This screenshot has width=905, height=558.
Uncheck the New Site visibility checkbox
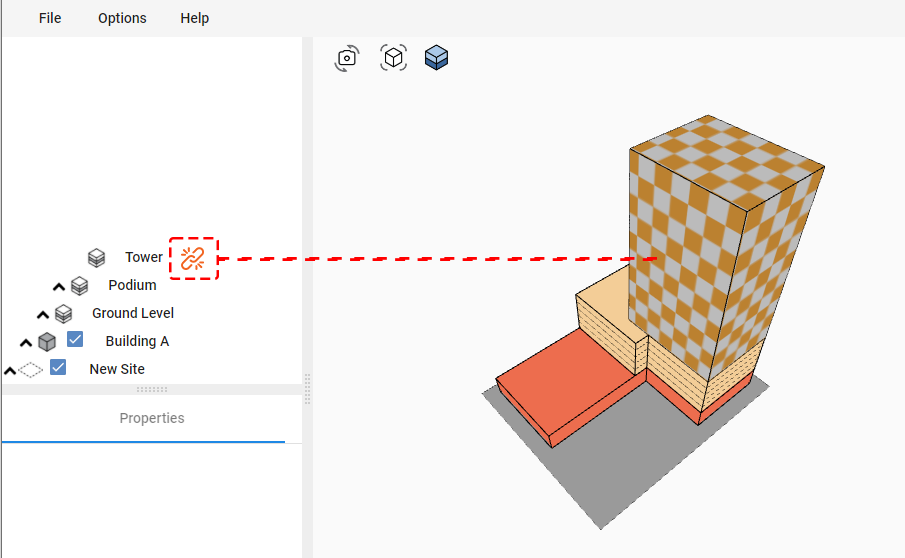pyautogui.click(x=58, y=367)
